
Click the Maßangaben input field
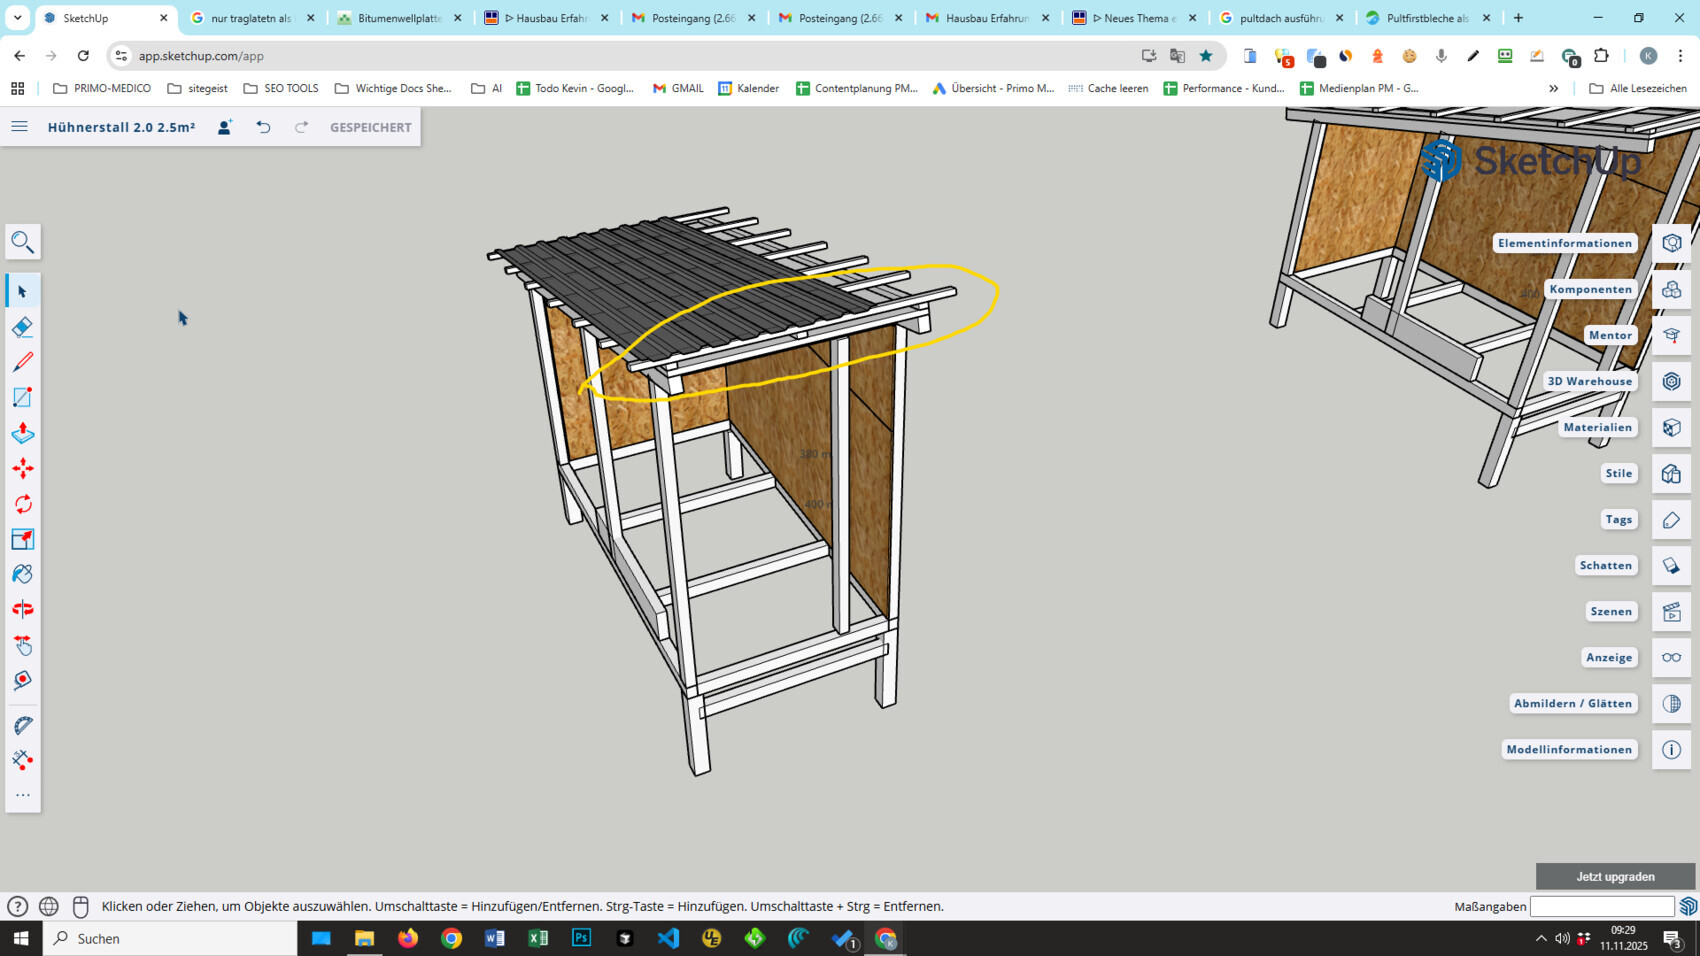pos(1601,906)
